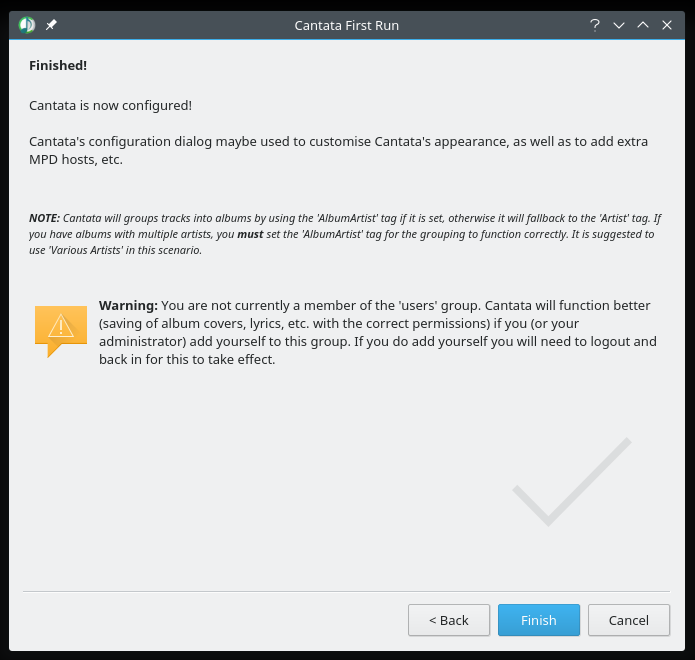Minimize the Cantata First Run window
The image size is (695, 660).
click(x=619, y=25)
